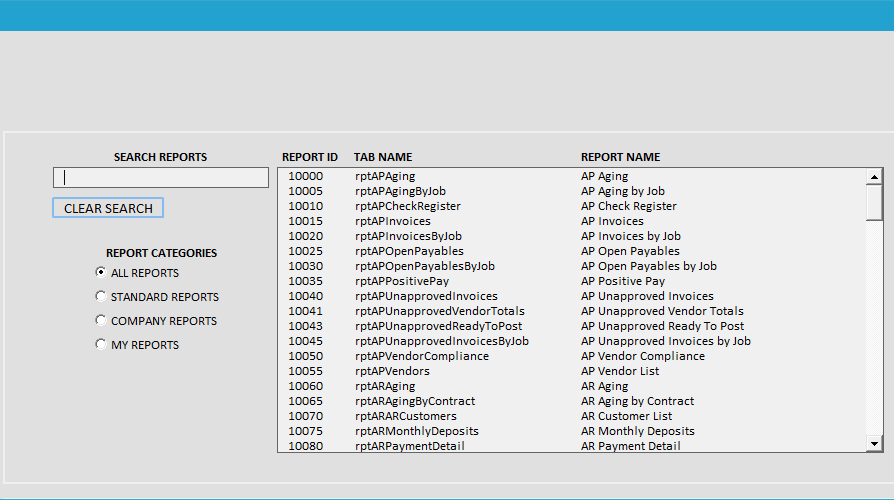Select report ID 10041
The width and height of the screenshot is (894, 500).
point(306,311)
